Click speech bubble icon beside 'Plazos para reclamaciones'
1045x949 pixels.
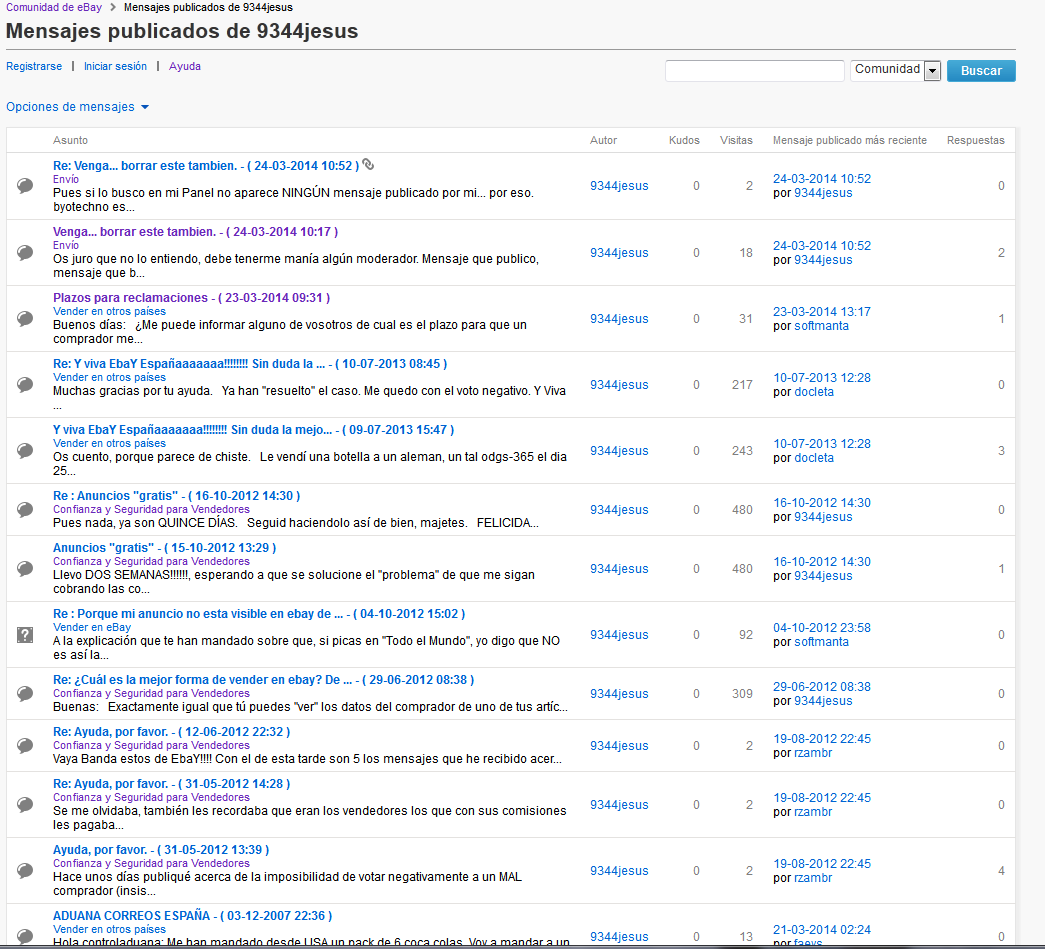(x=26, y=318)
